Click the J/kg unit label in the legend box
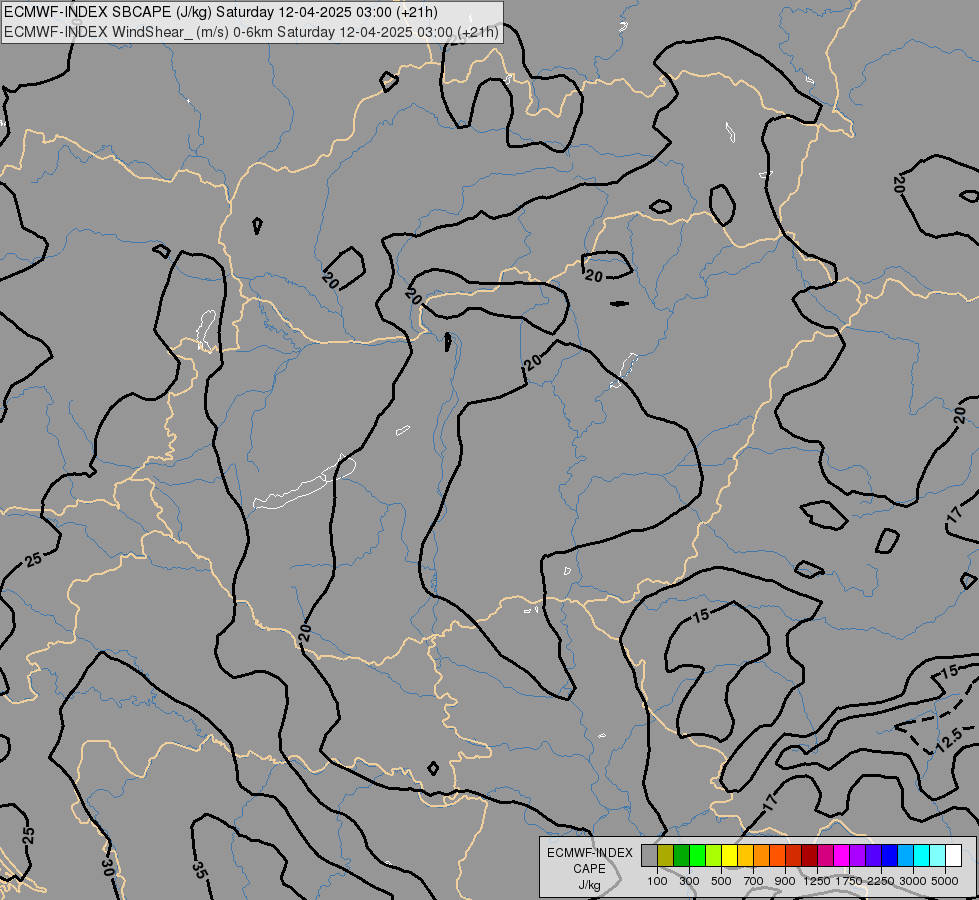 [589, 885]
